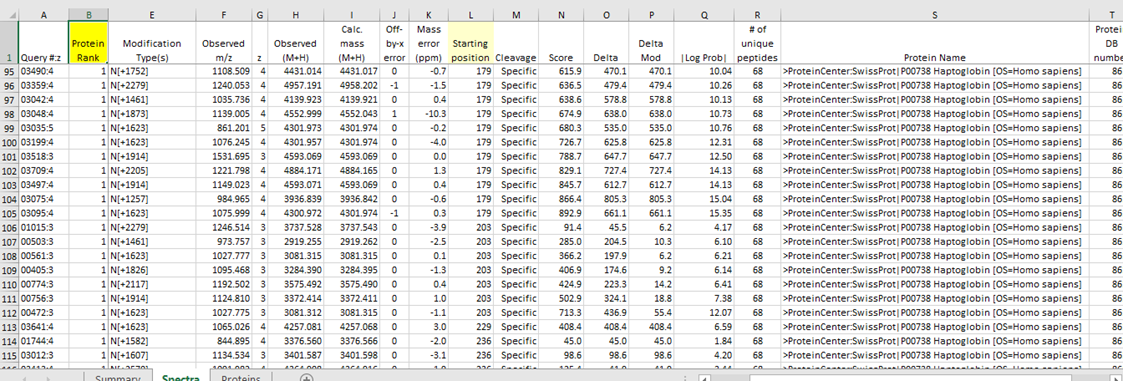Click the Delta Mod header cell

coord(652,43)
